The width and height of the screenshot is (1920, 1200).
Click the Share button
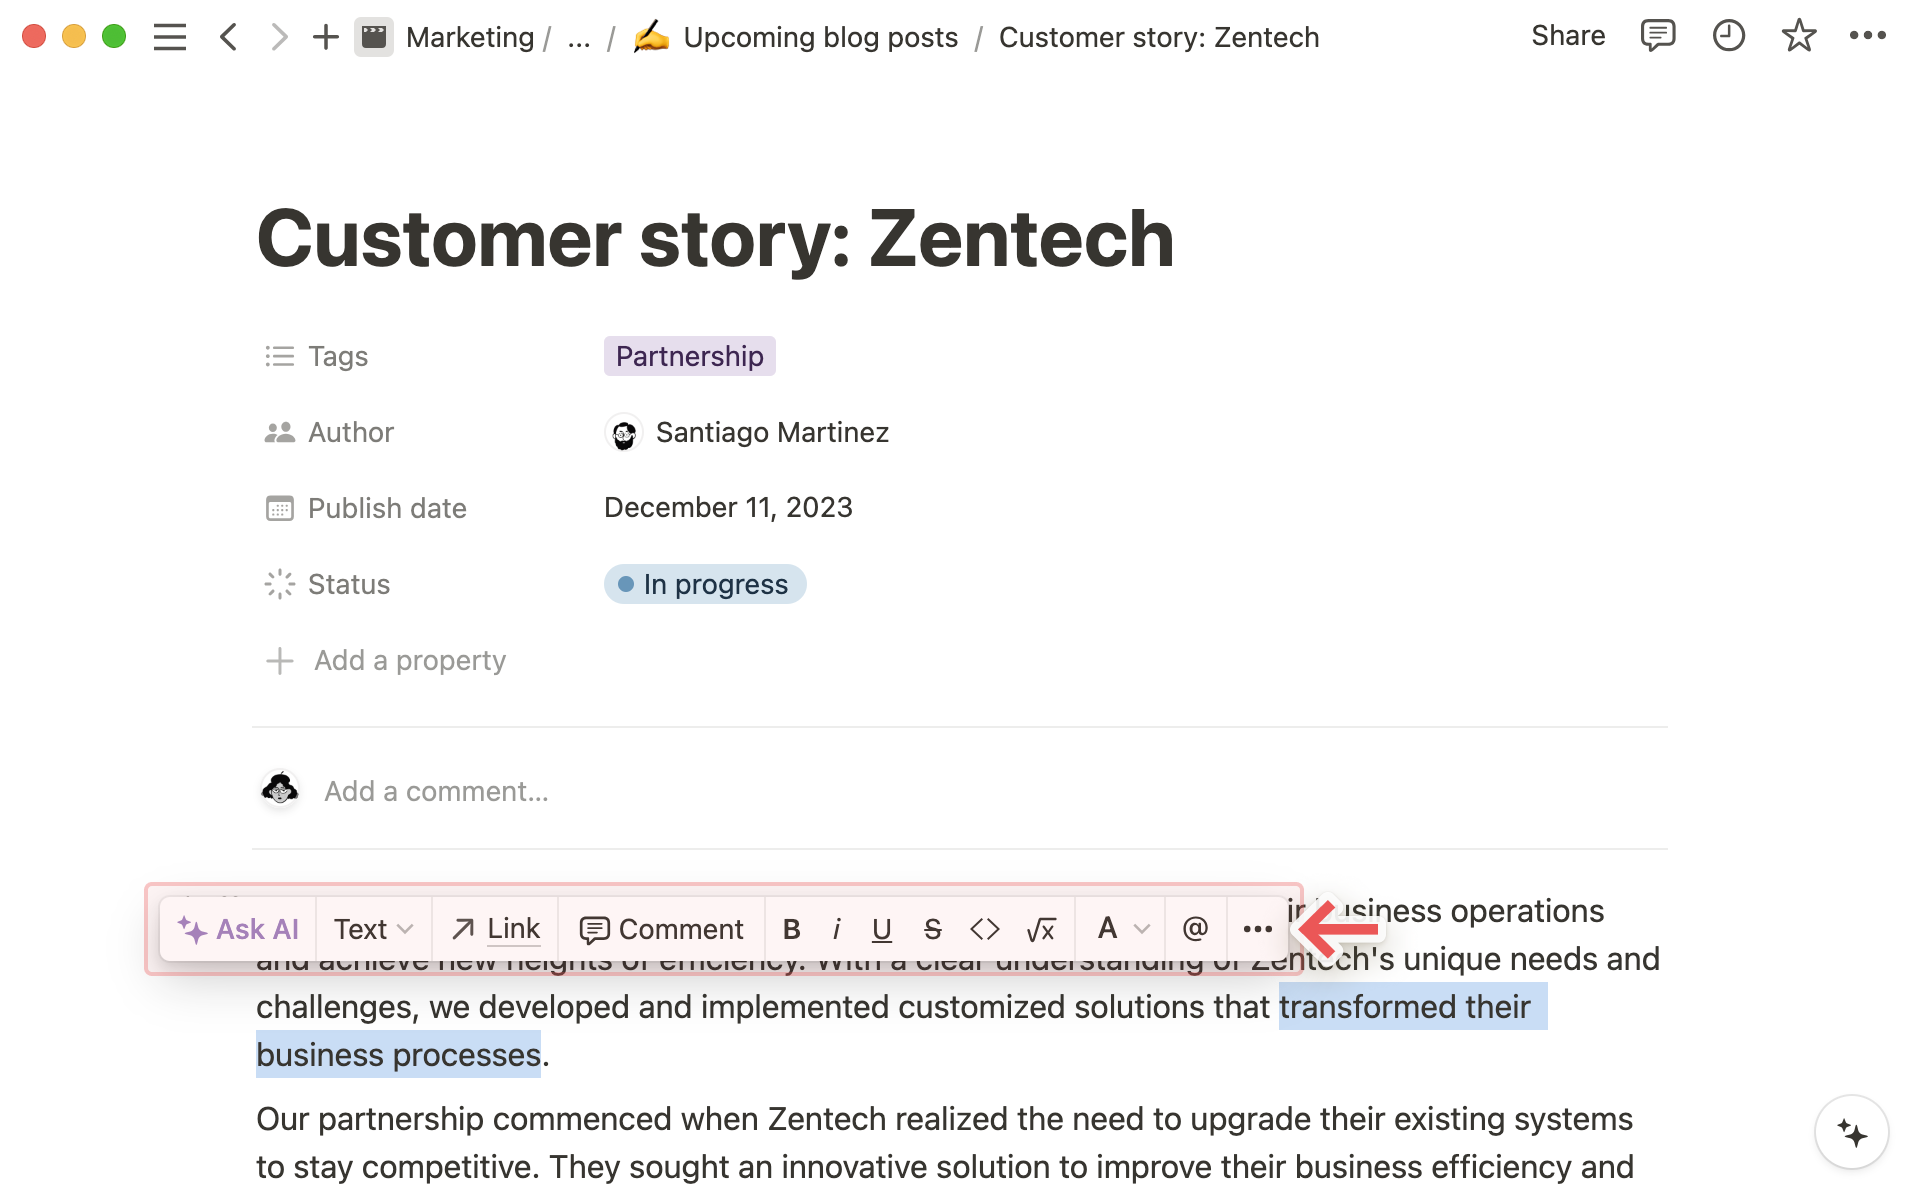1567,36
